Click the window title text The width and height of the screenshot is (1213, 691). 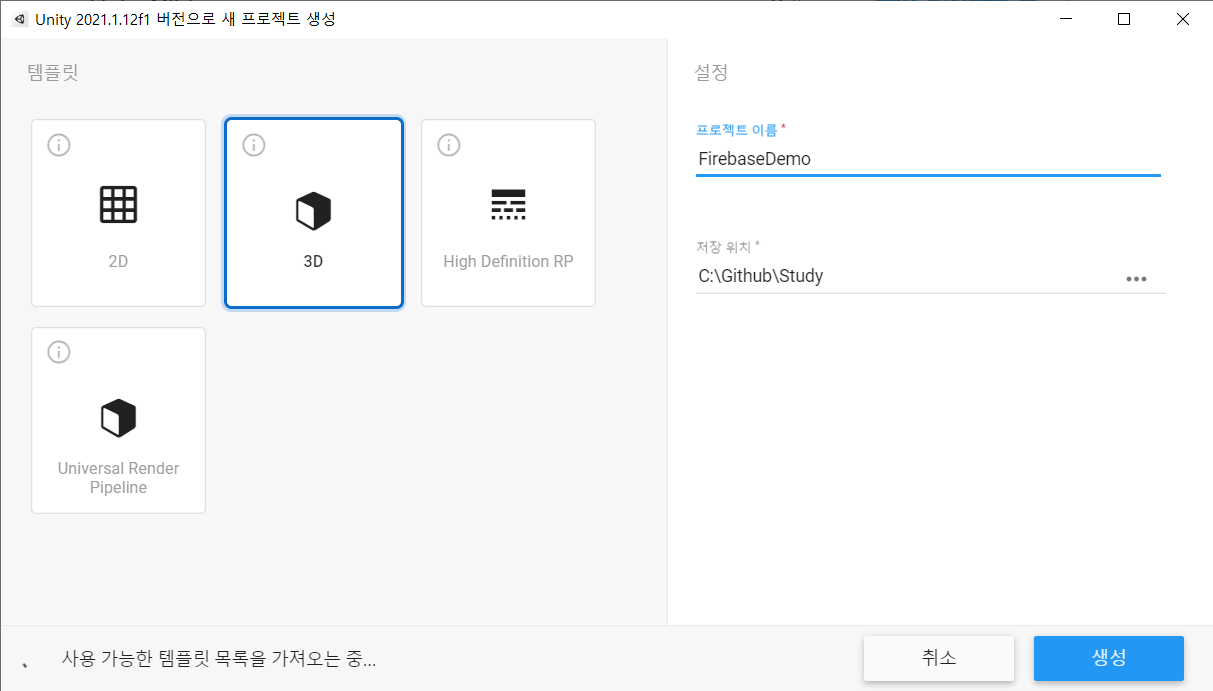[185, 19]
